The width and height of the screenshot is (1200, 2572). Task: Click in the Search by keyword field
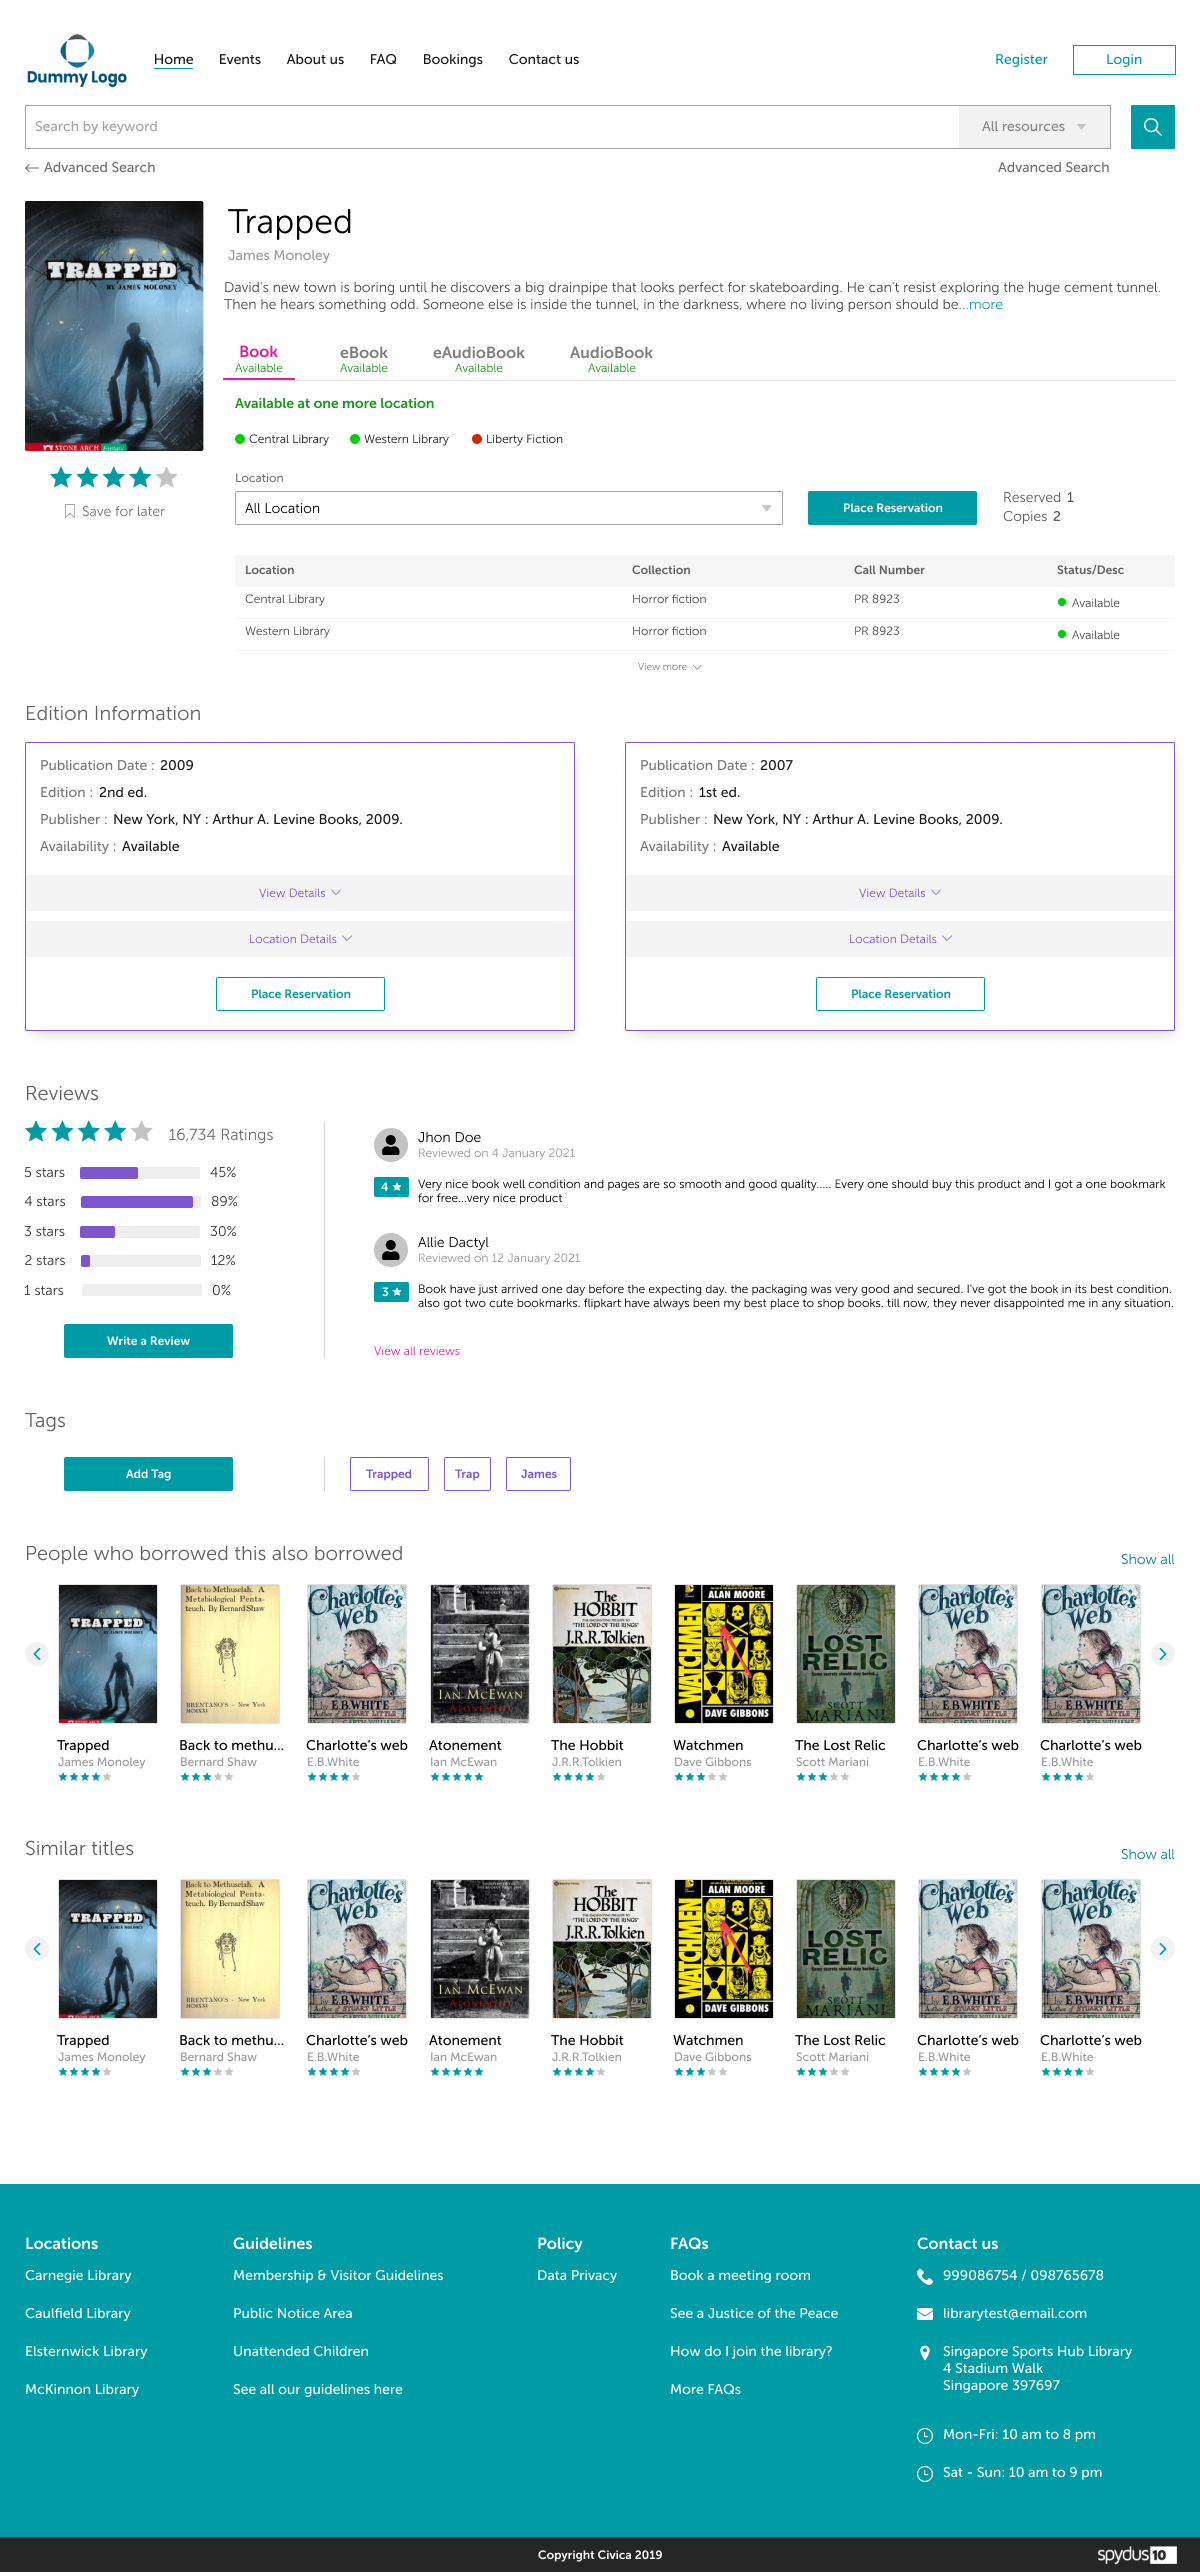click(x=490, y=127)
